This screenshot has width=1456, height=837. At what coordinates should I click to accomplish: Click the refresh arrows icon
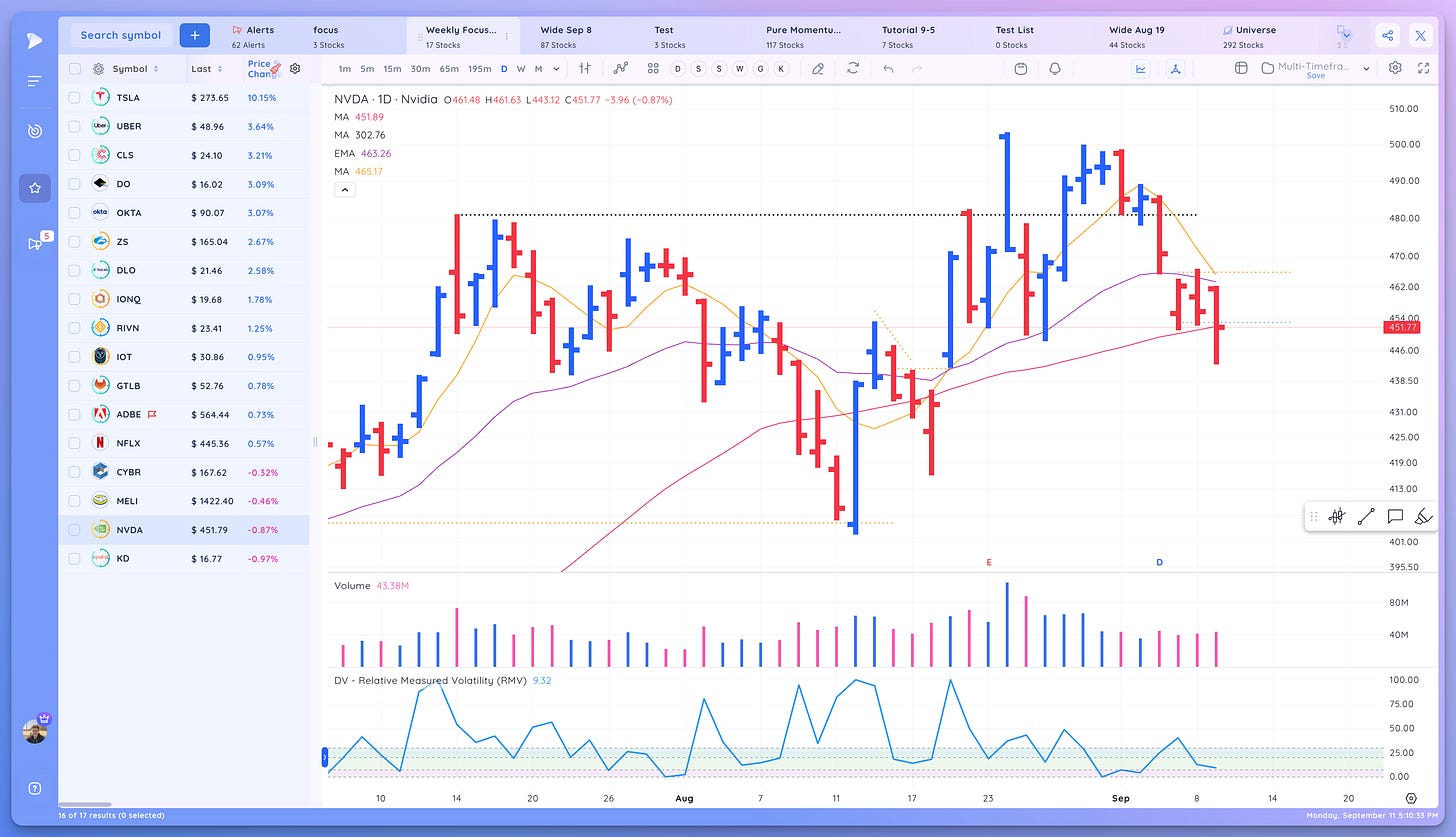coord(853,69)
